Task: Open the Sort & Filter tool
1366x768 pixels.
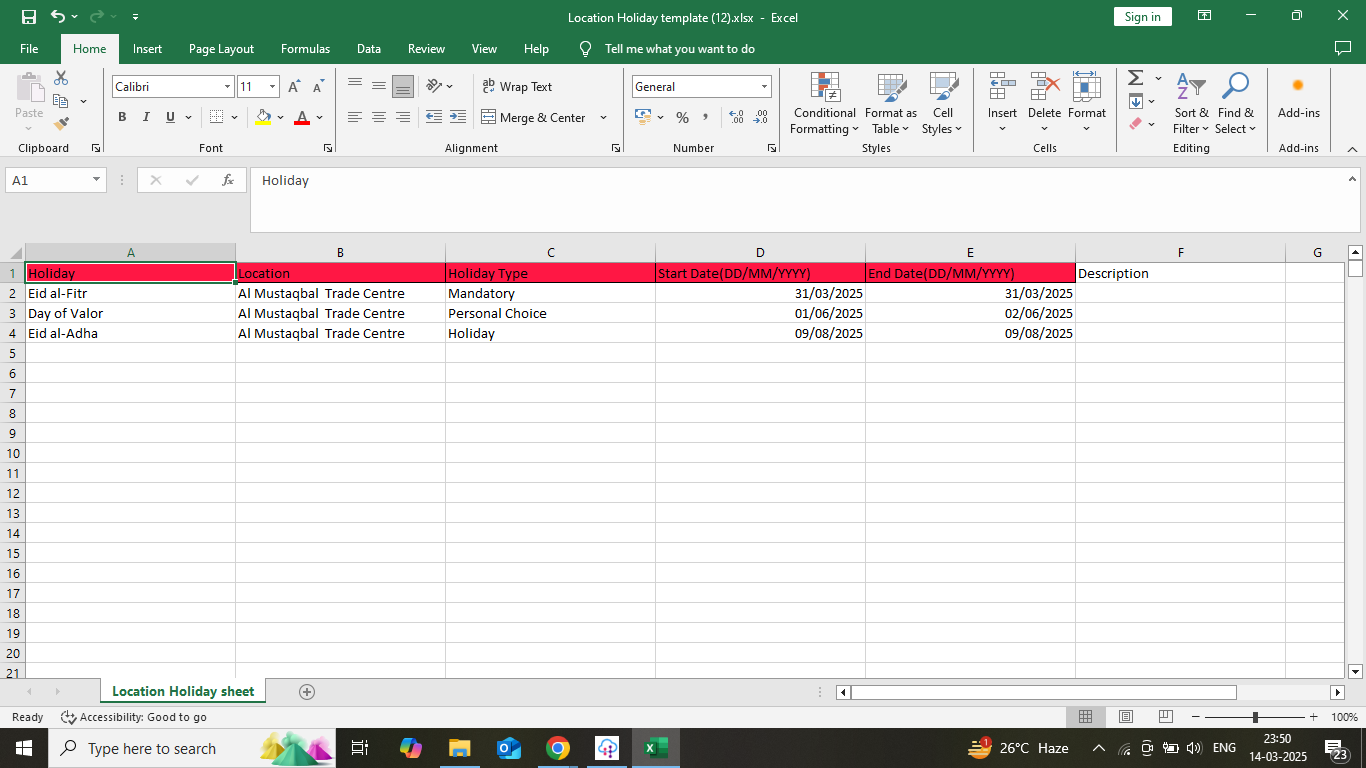Action: click(x=1191, y=103)
